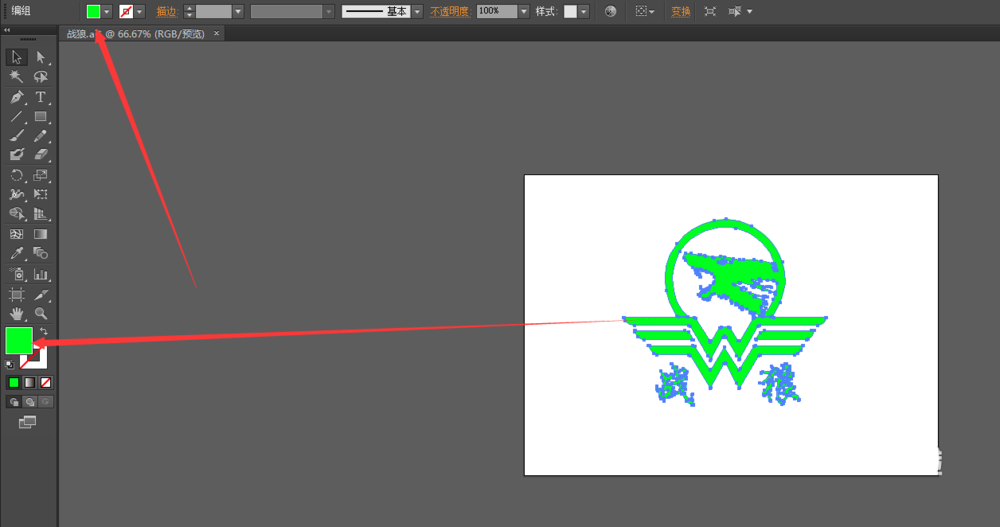
Task: Open the opacity value dropdown
Action: click(x=524, y=11)
